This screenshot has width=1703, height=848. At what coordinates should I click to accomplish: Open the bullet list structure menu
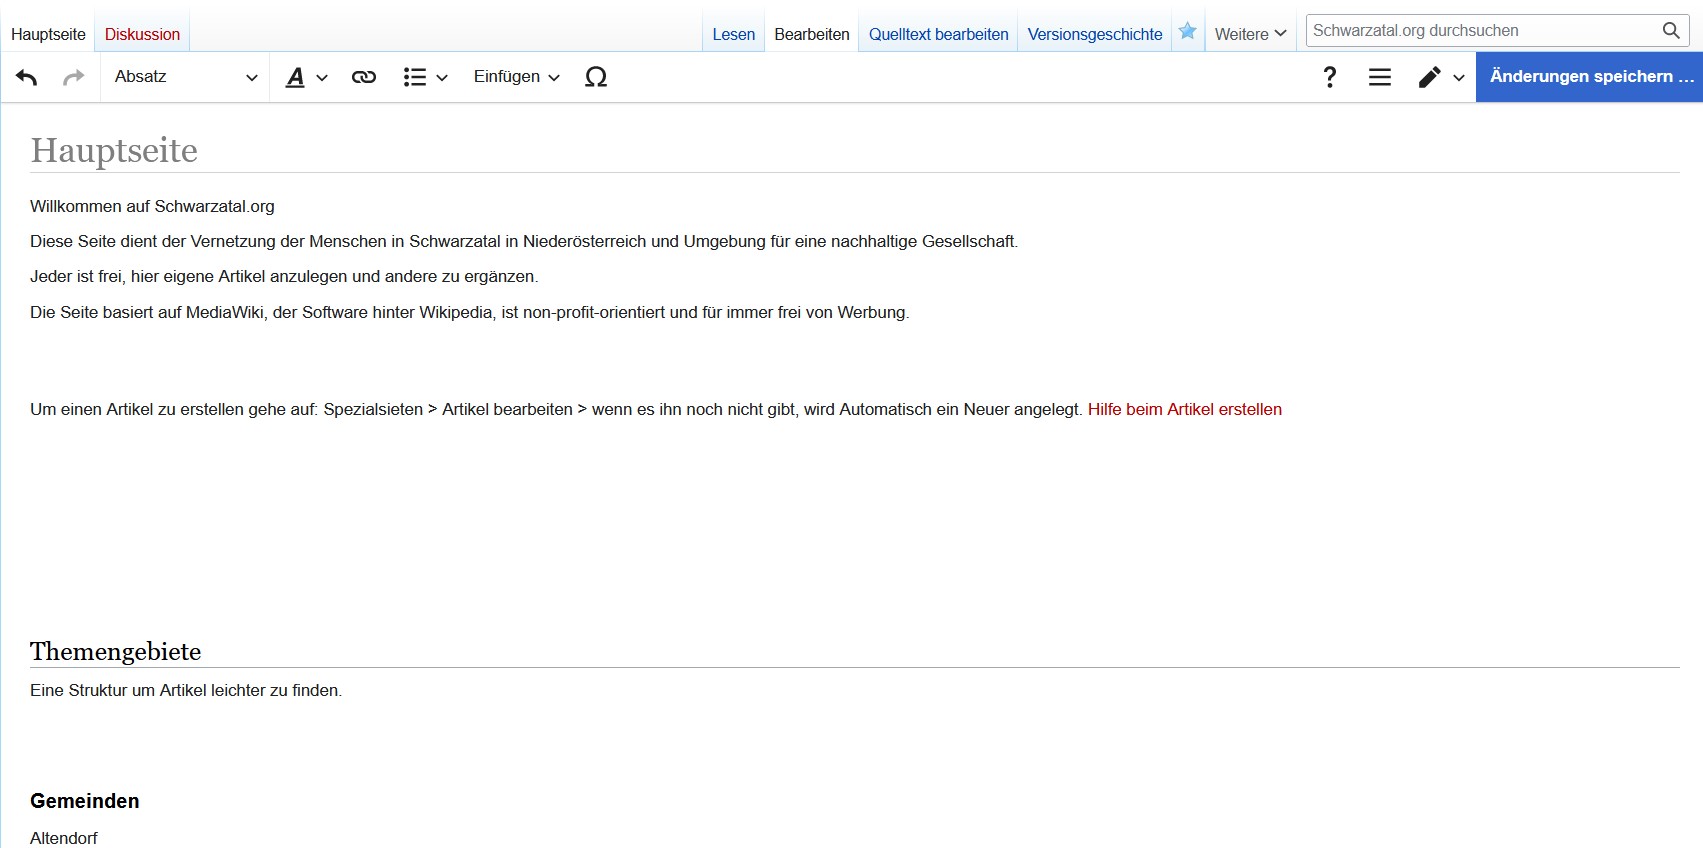coord(425,77)
